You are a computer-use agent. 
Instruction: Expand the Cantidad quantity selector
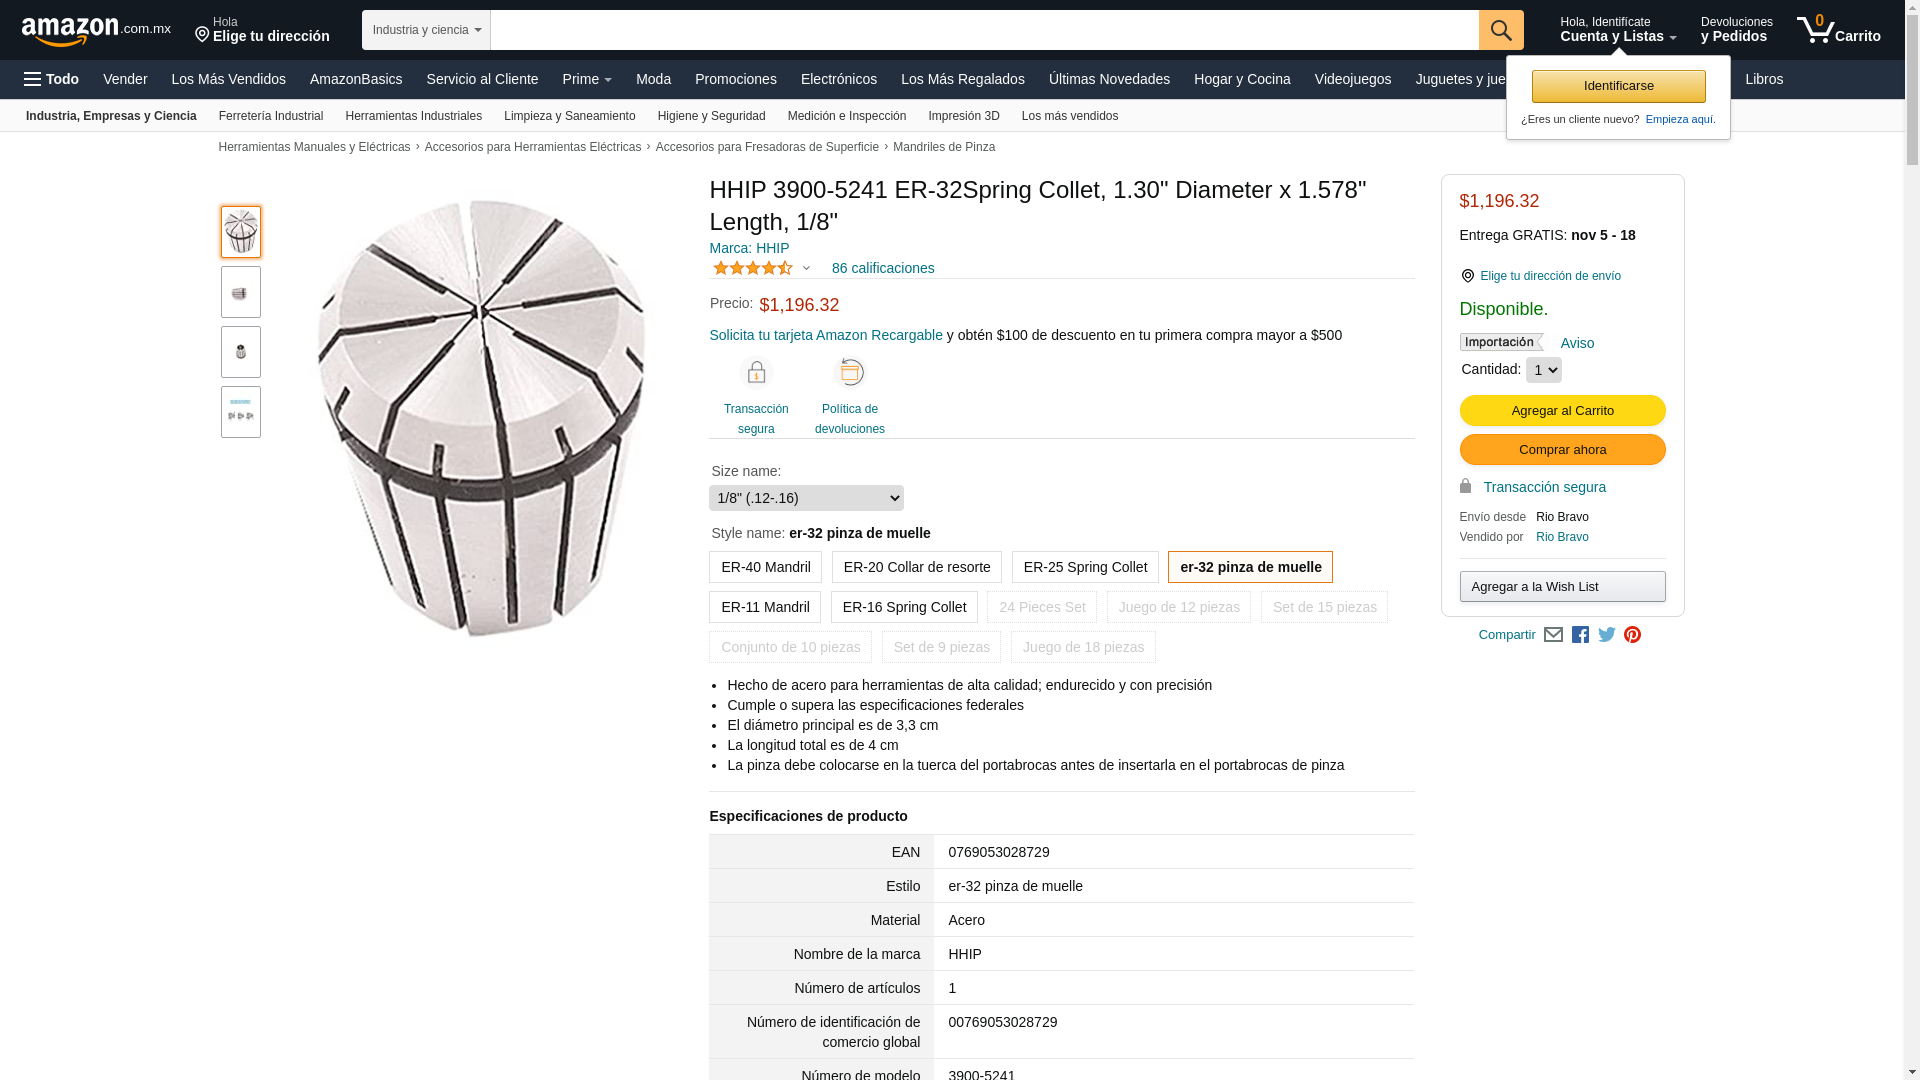[1543, 370]
